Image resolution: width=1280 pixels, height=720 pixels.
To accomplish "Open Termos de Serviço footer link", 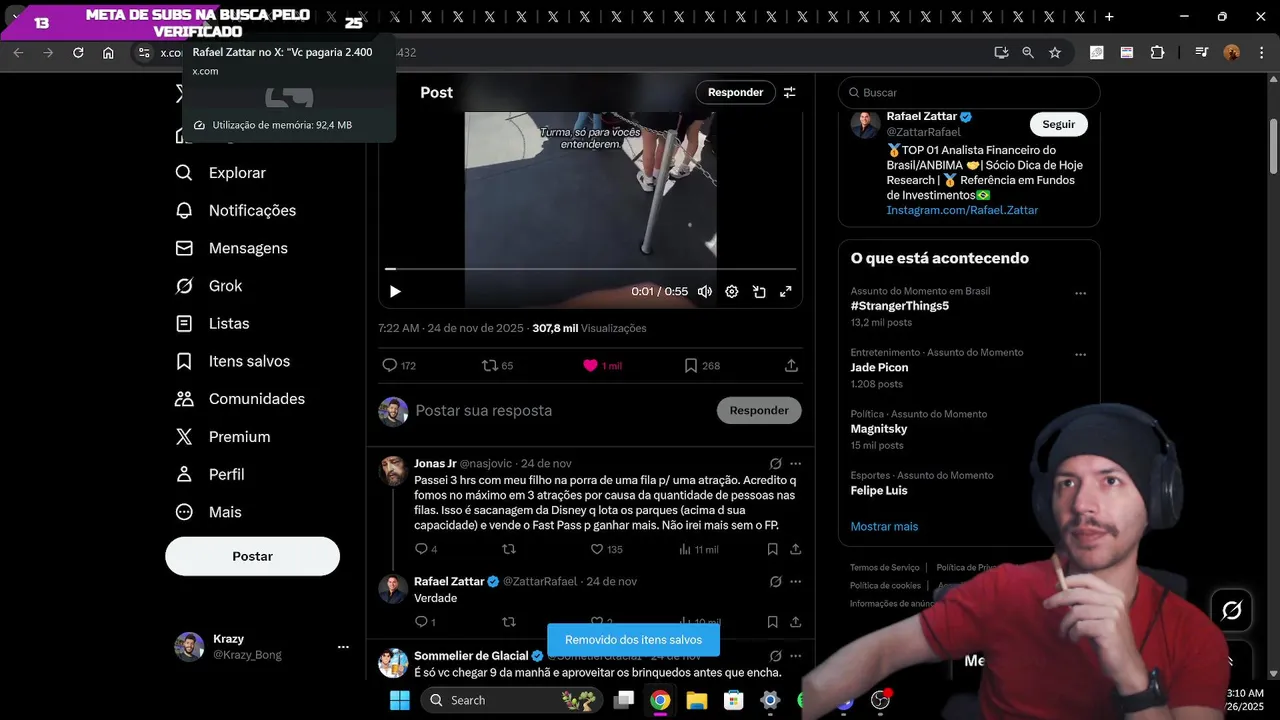I will click(884, 567).
